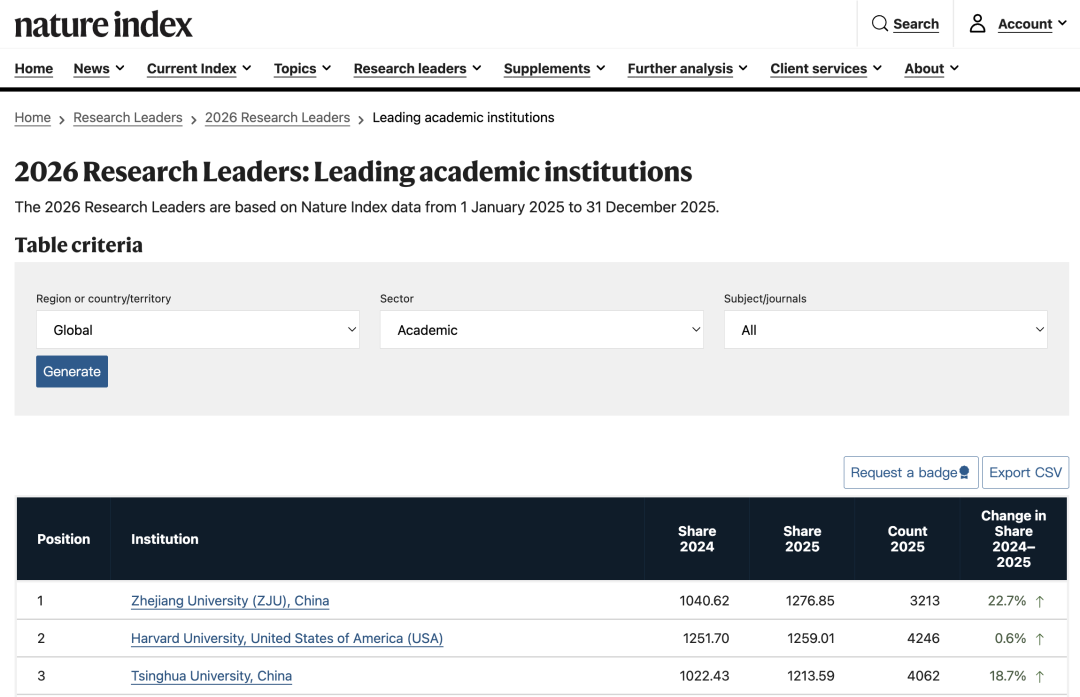
Task: Click the Change in Share 2024–2025 header
Action: pos(1013,539)
